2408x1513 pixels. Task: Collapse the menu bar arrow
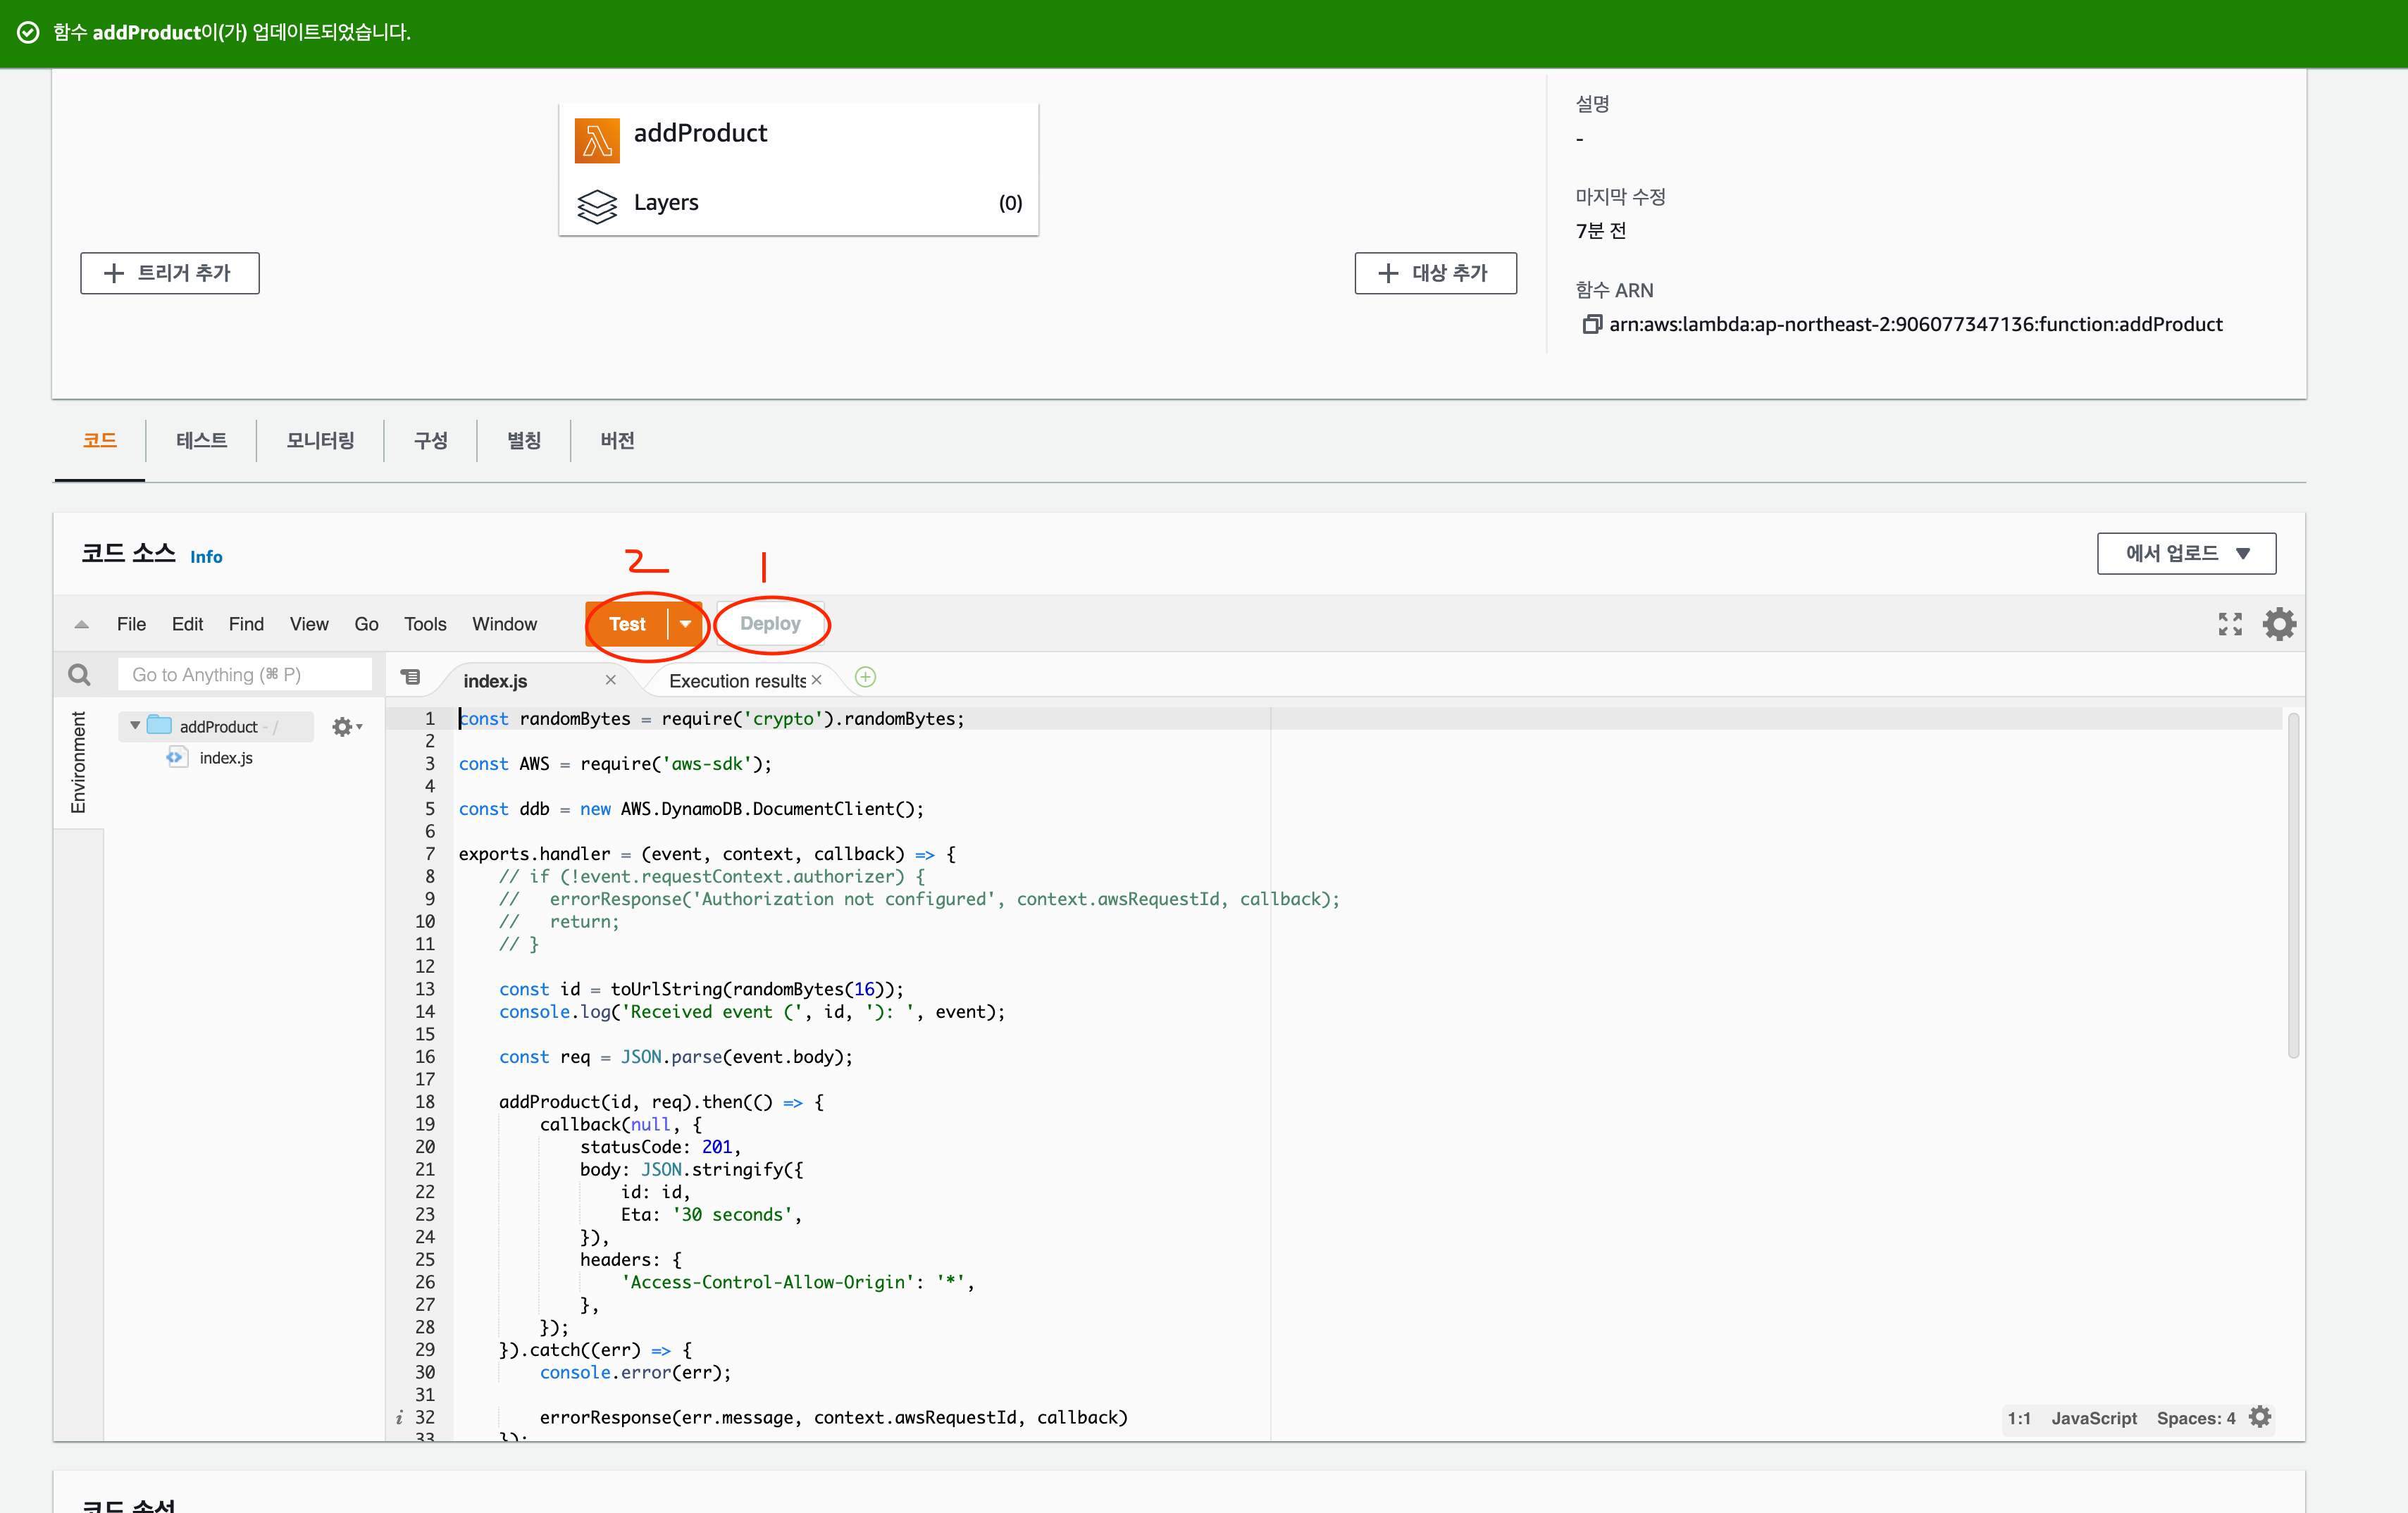coord(82,625)
